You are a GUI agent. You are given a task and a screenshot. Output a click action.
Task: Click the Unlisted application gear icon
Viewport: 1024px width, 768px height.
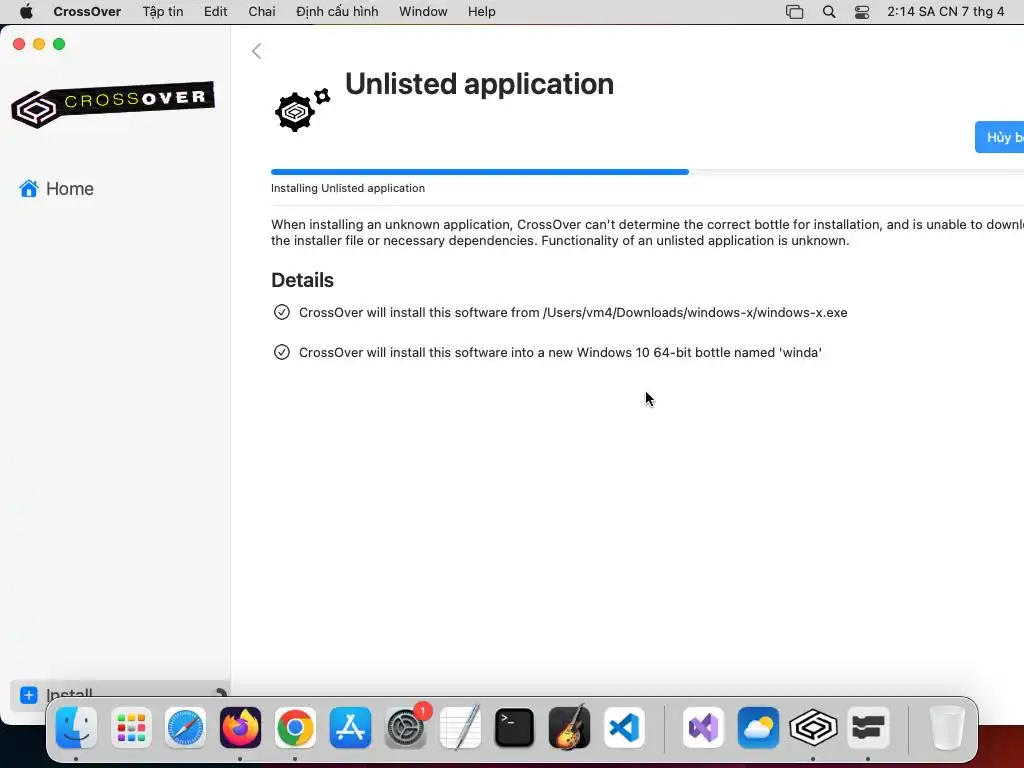tap(302, 110)
